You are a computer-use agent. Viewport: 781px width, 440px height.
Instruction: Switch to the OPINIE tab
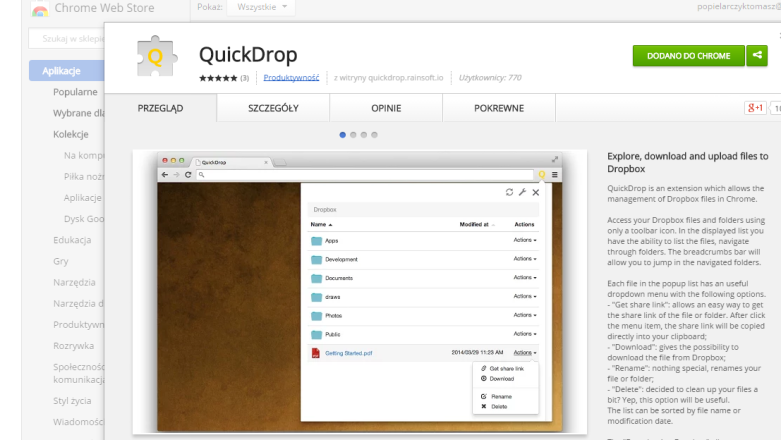386,108
